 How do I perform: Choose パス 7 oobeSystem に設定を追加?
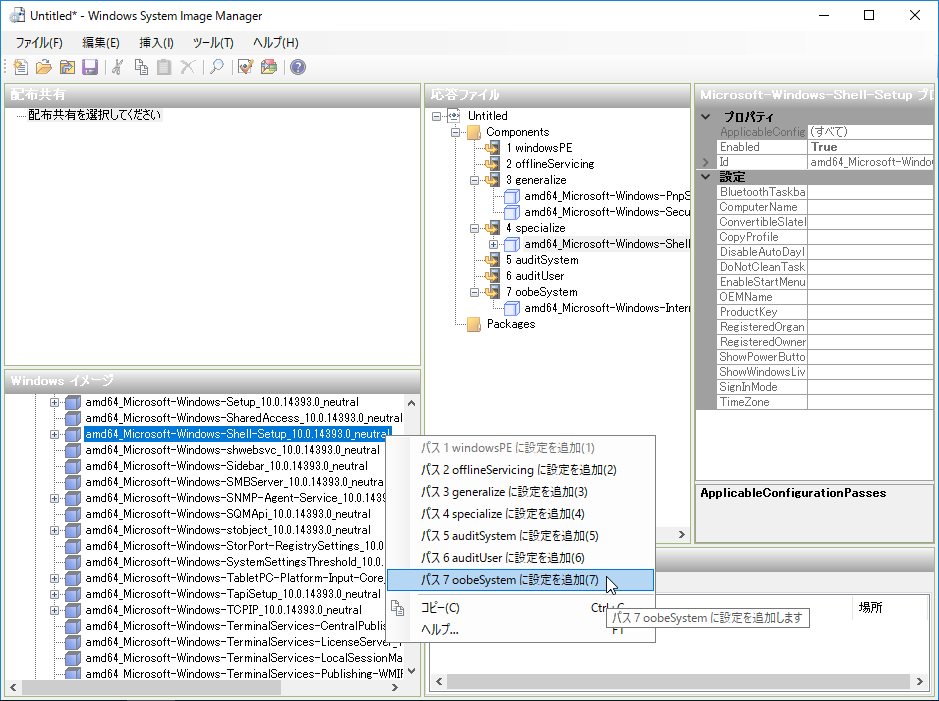(520, 579)
